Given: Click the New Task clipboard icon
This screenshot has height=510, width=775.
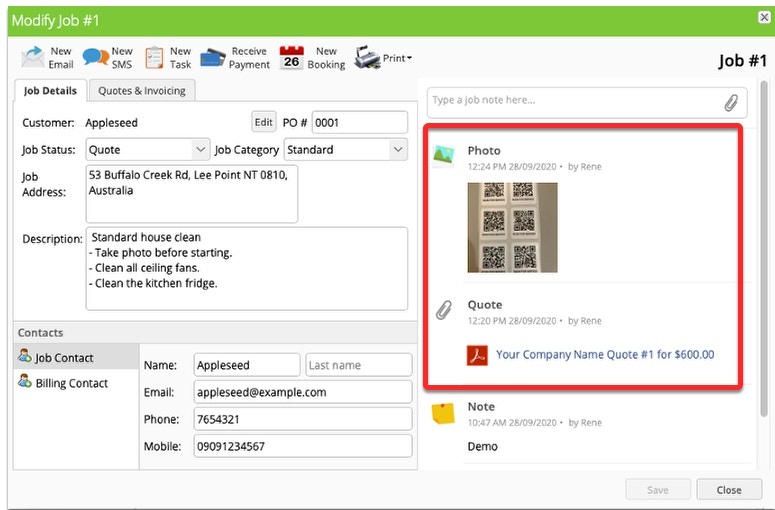Looking at the screenshot, I should pyautogui.click(x=154, y=58).
